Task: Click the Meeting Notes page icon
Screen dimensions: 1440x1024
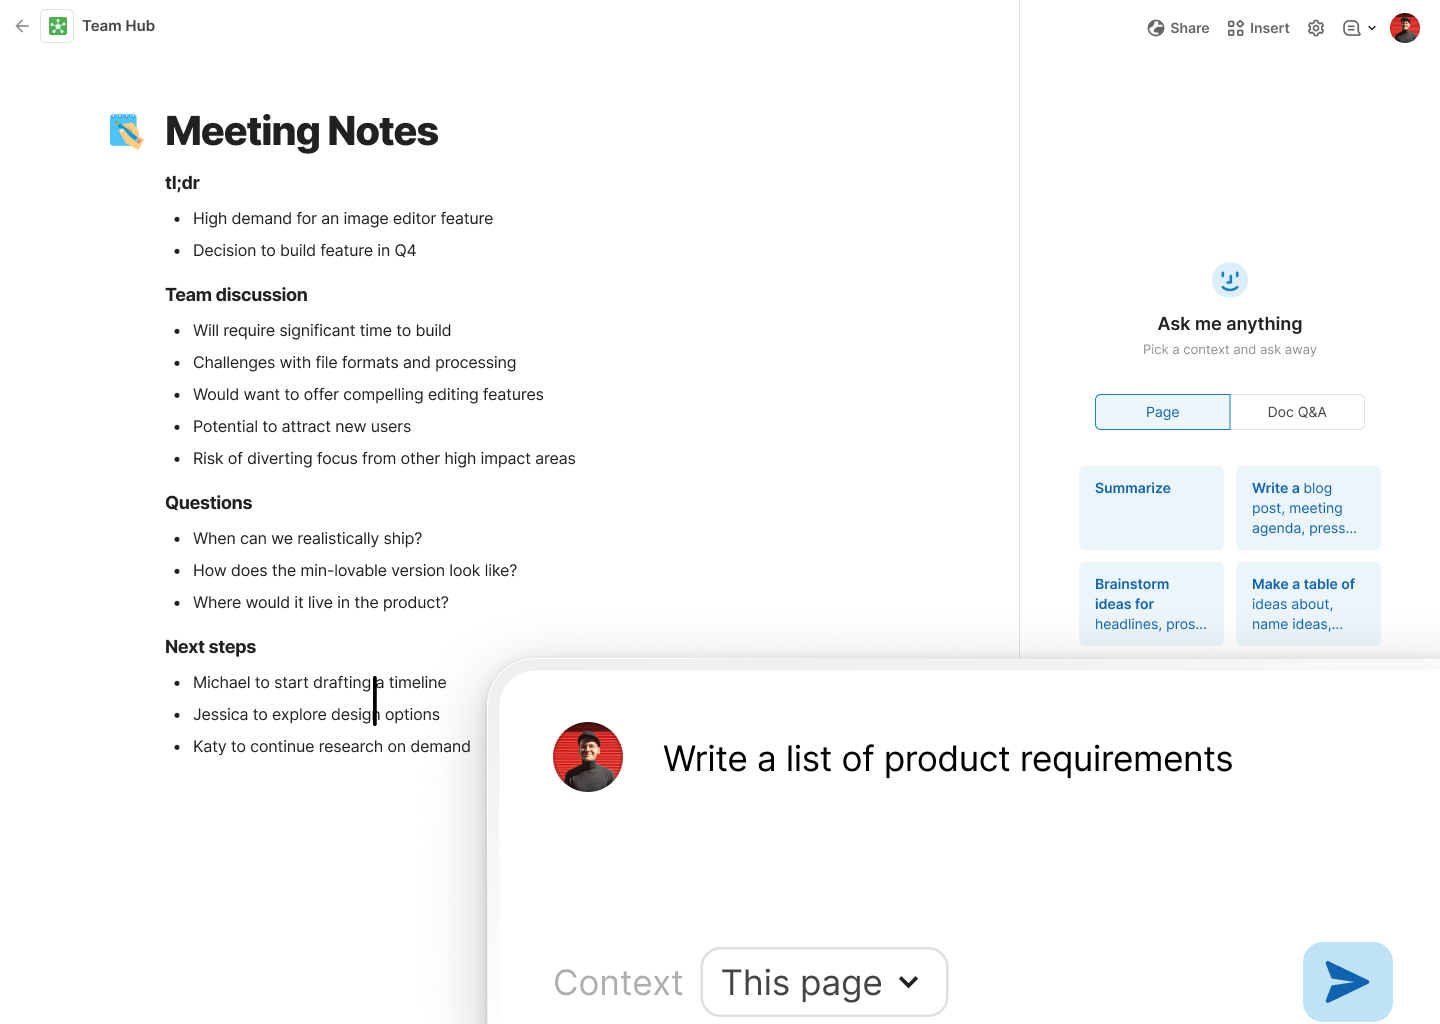Action: [x=127, y=131]
